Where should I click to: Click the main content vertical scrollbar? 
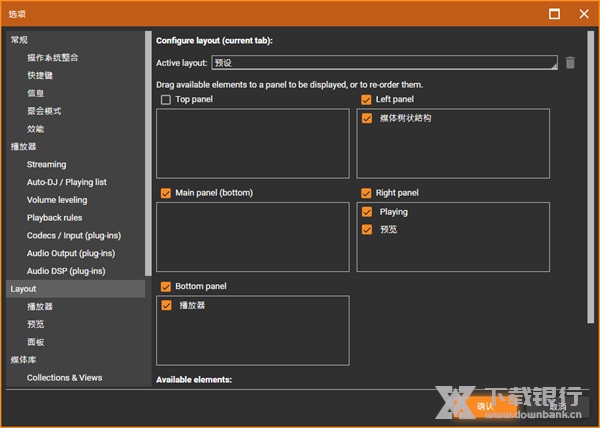click(x=590, y=180)
